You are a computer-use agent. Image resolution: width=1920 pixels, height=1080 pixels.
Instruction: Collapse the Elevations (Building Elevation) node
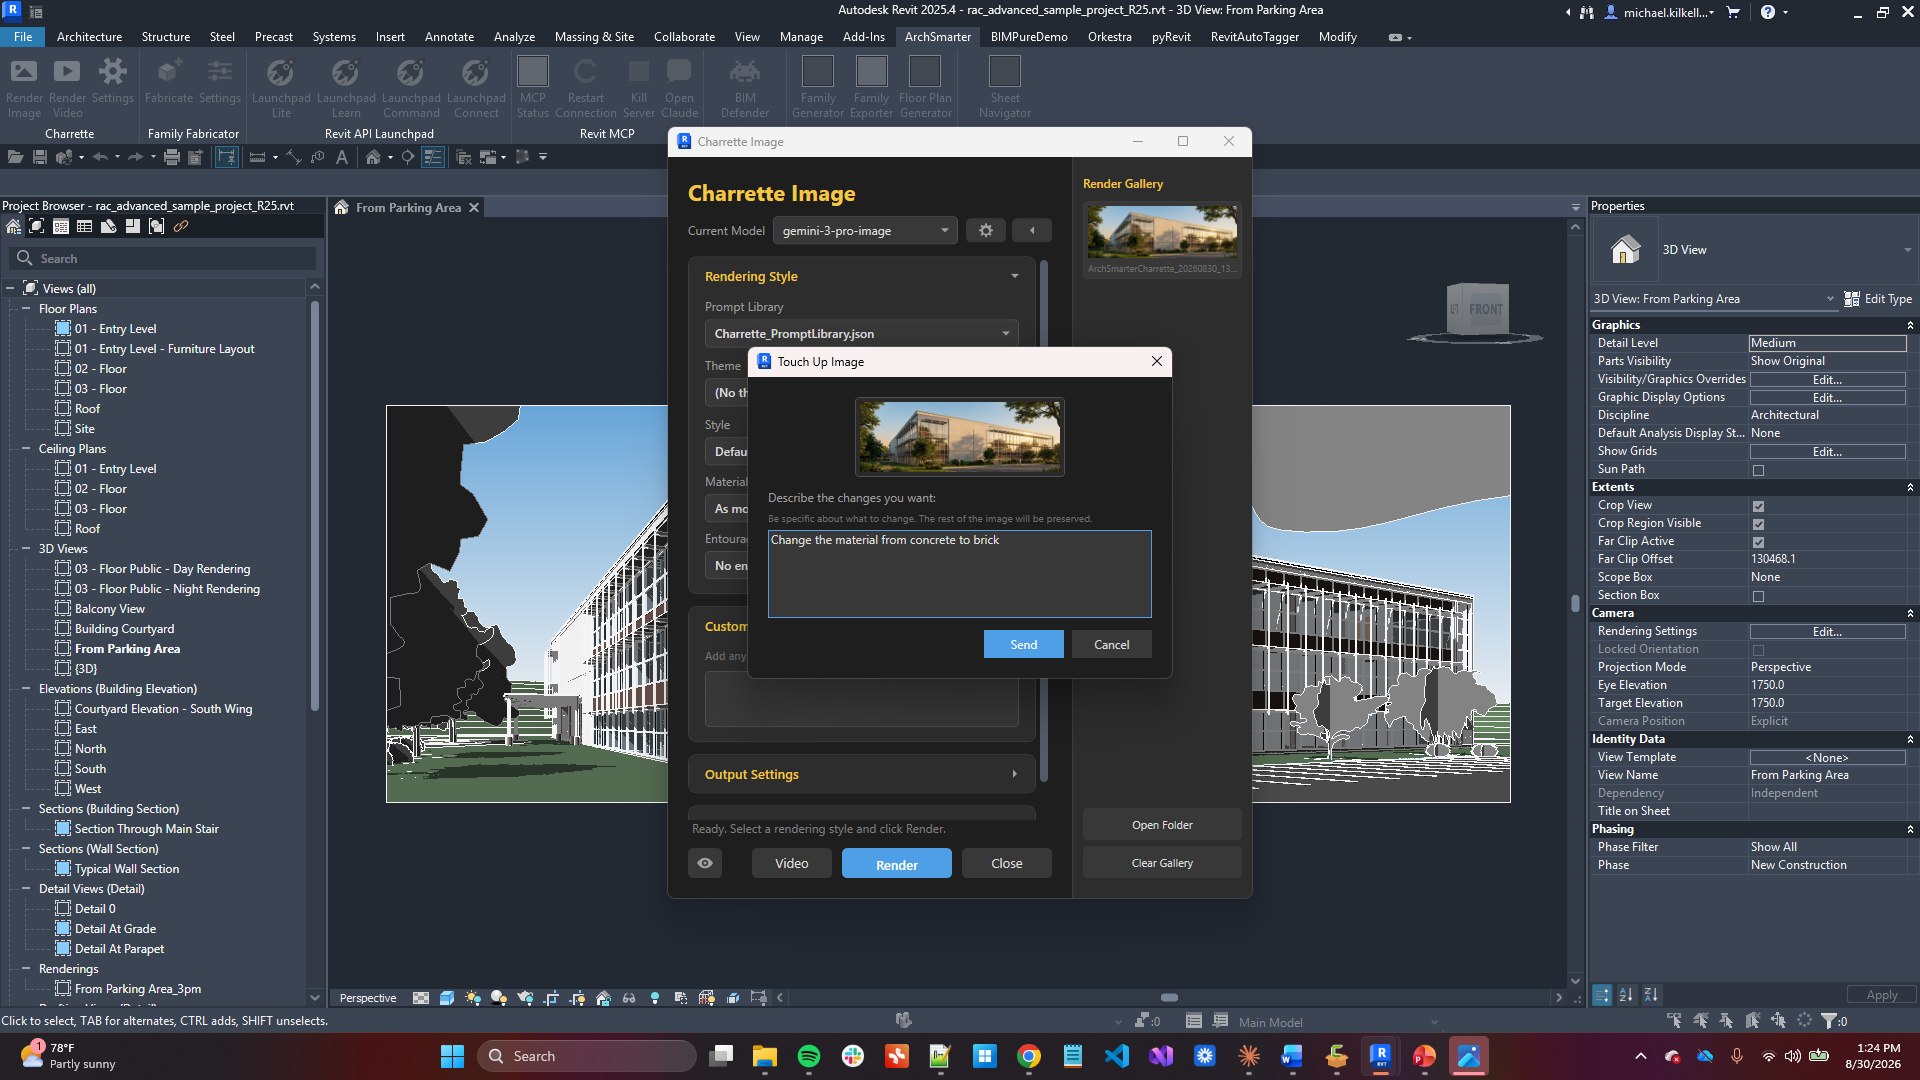tap(26, 689)
